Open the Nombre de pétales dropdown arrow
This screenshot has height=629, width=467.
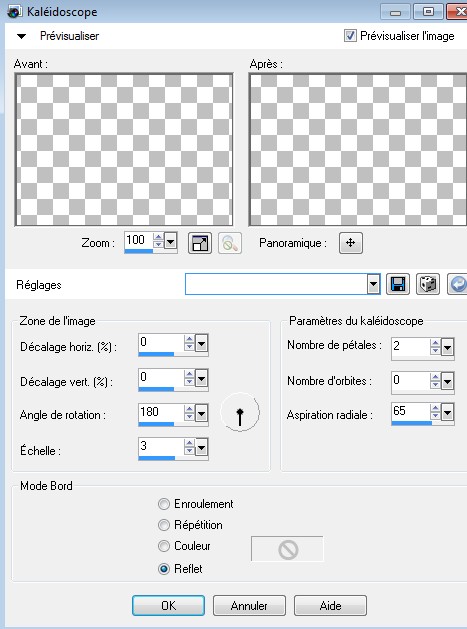447,347
